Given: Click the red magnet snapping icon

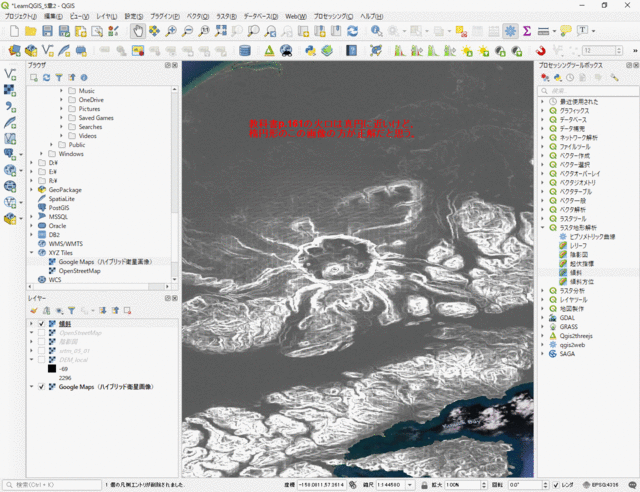Looking at the screenshot, I should (540, 51).
